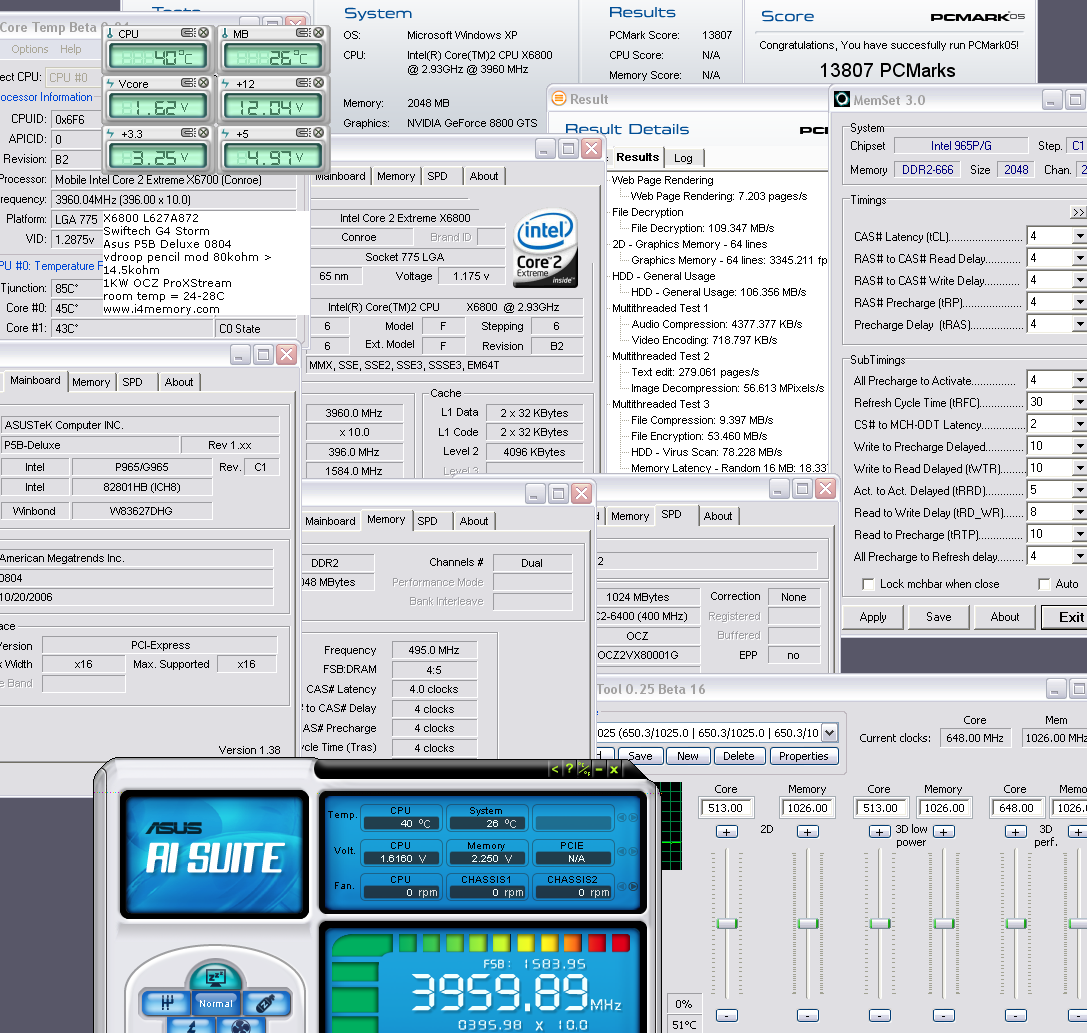Open RAS# to CAS# Write Delay dropdown
1087x1033 pixels.
pyautogui.click(x=1079, y=281)
